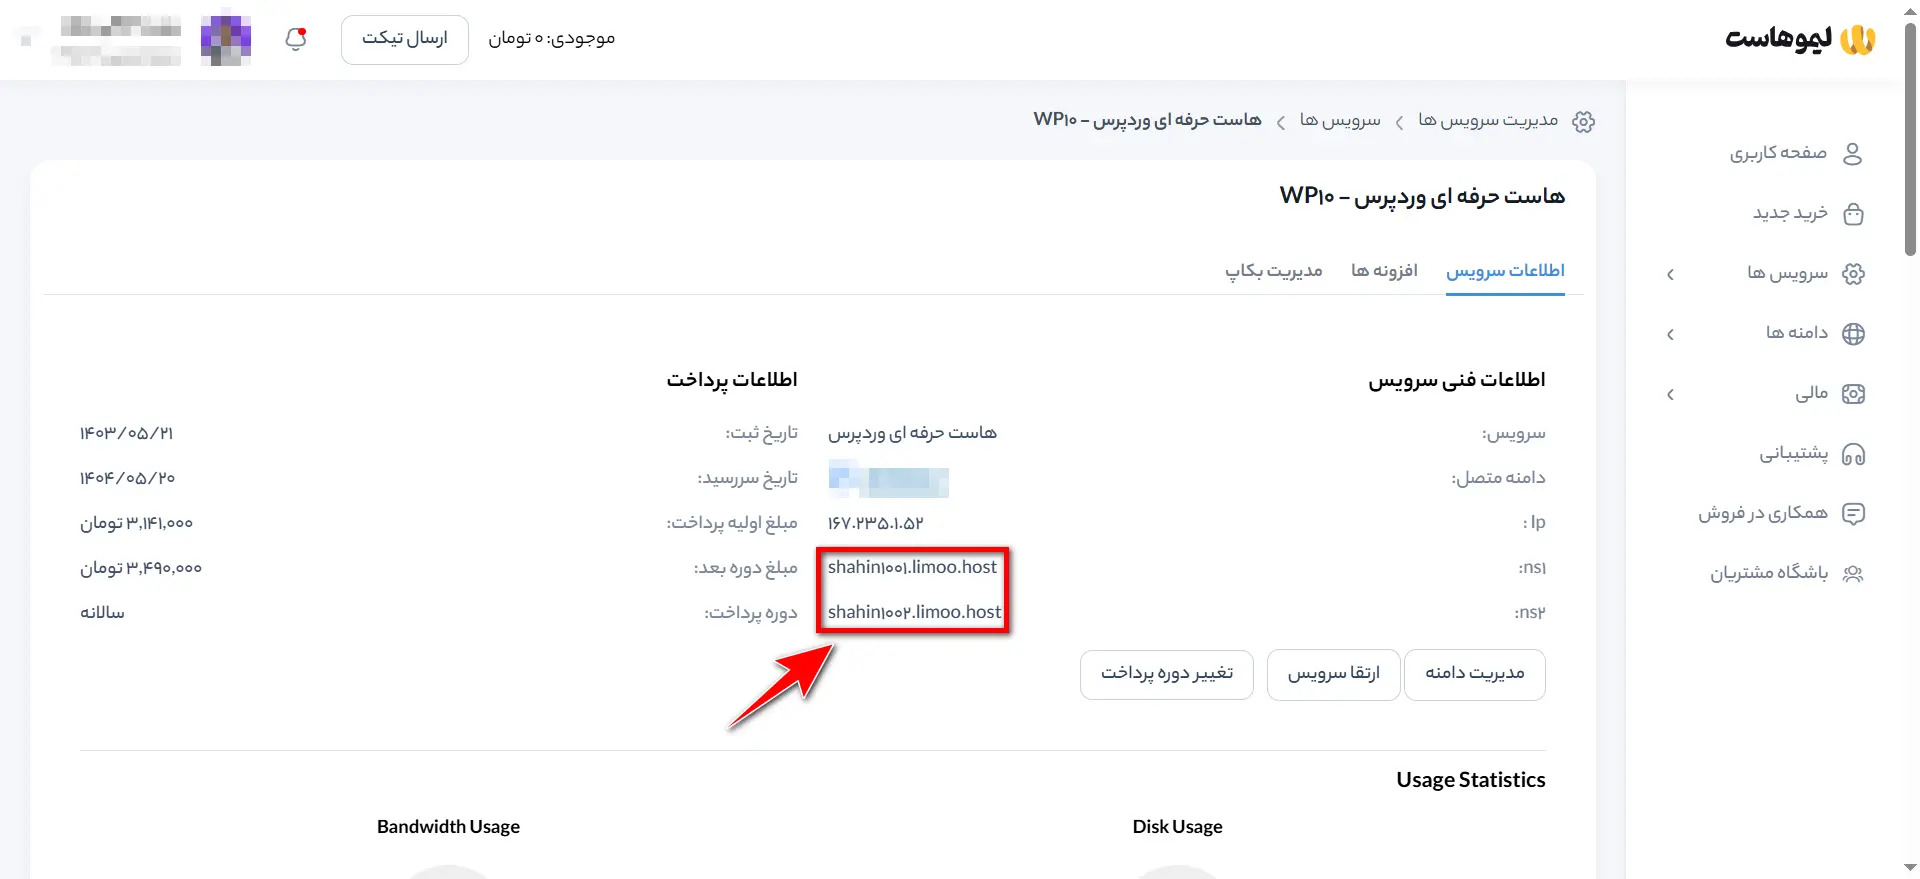
Task: Click the Usage Statistics heading
Action: pyautogui.click(x=1470, y=780)
